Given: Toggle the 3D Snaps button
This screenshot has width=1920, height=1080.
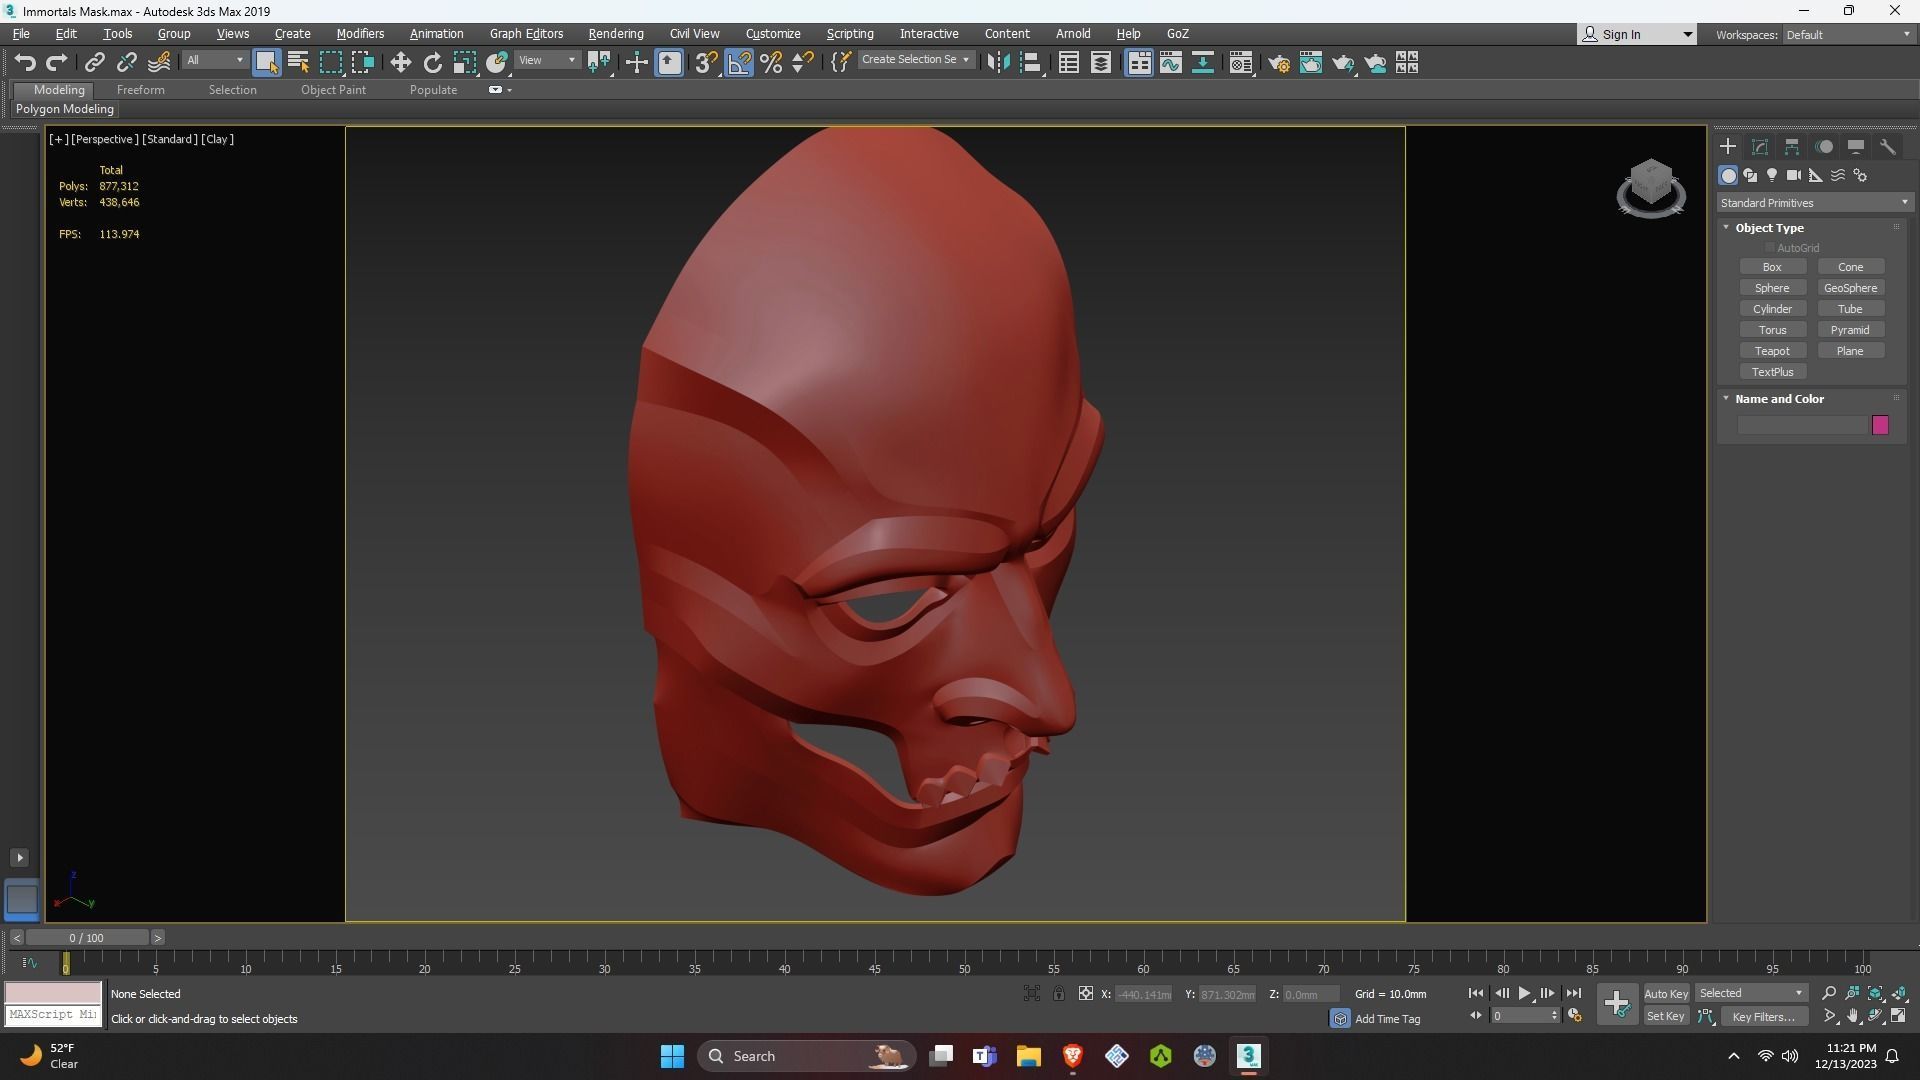Looking at the screenshot, I should [706, 63].
